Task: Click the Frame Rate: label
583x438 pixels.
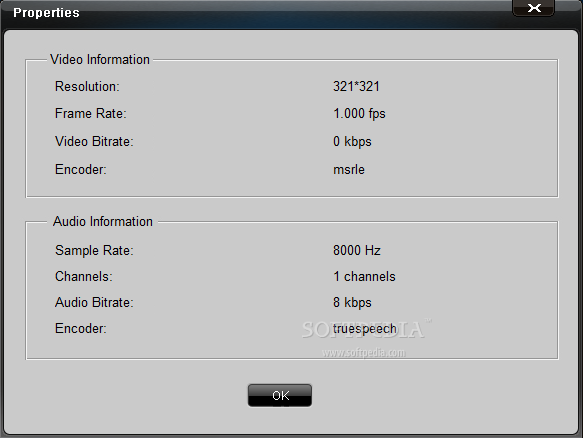Action: pos(91,113)
